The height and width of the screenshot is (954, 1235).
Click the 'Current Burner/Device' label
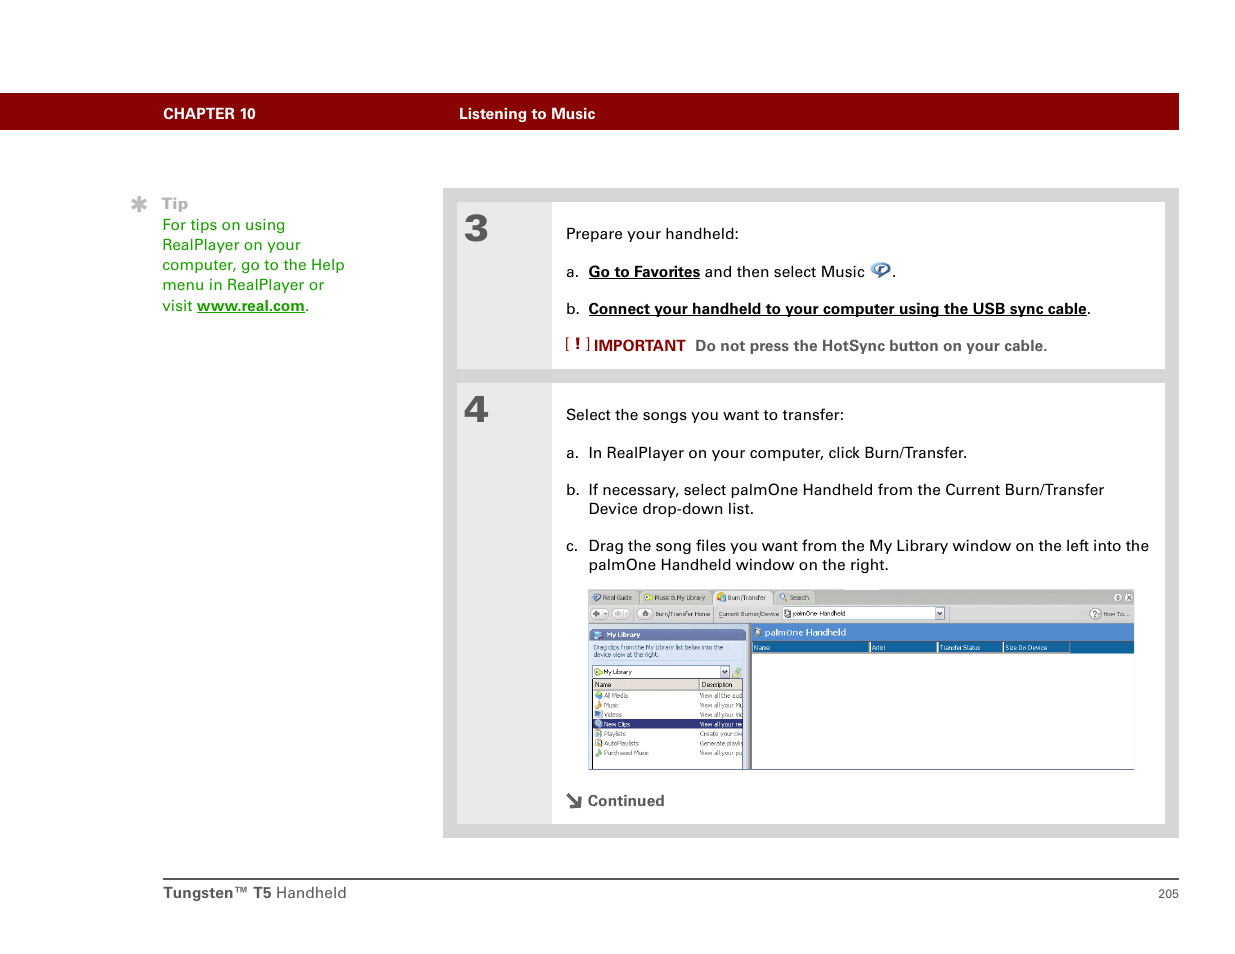(x=748, y=614)
